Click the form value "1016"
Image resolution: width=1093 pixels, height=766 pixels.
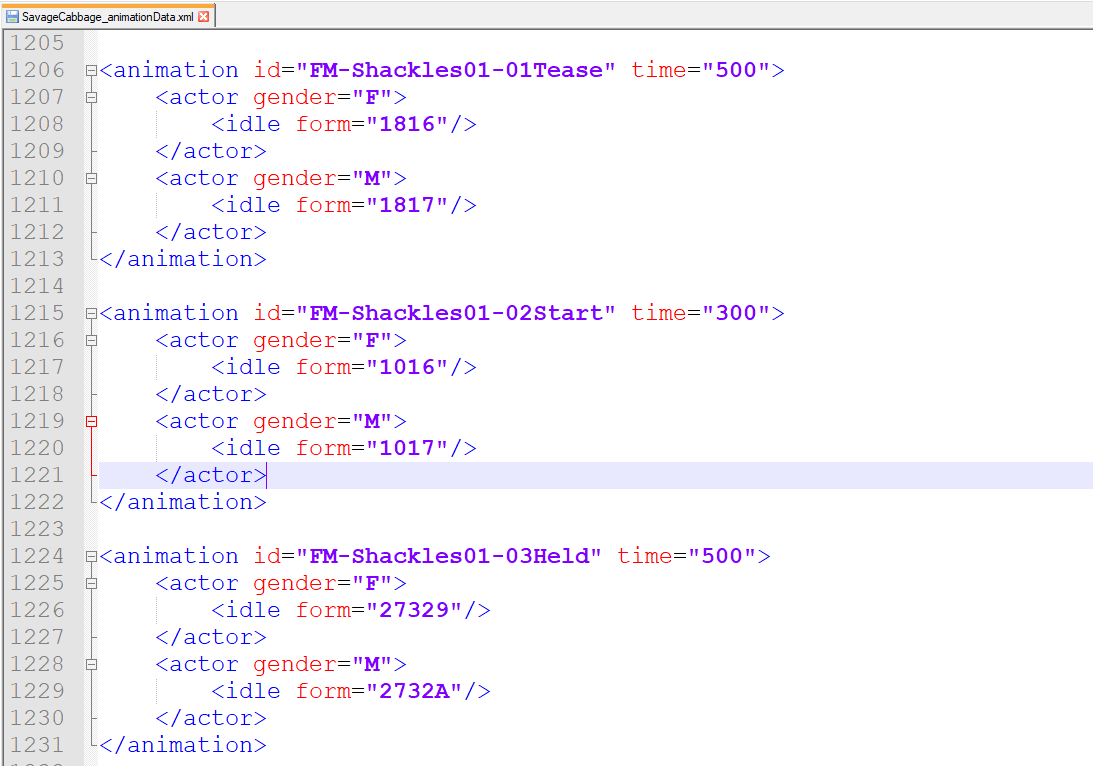(x=407, y=367)
